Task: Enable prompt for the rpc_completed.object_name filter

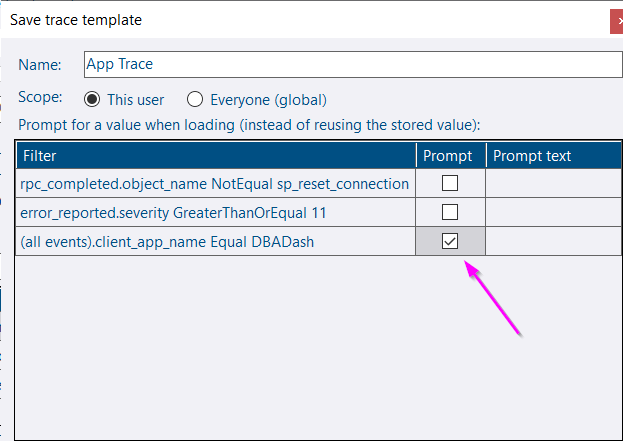Action: click(x=450, y=183)
